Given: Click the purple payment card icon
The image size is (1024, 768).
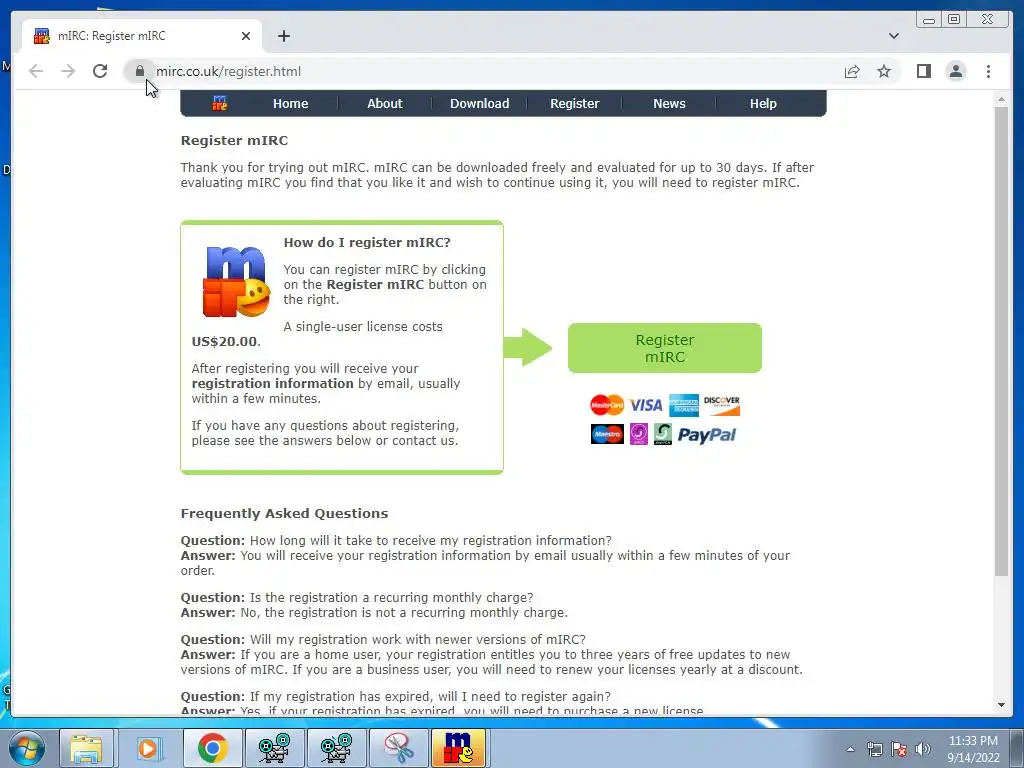Looking at the screenshot, I should (x=639, y=434).
